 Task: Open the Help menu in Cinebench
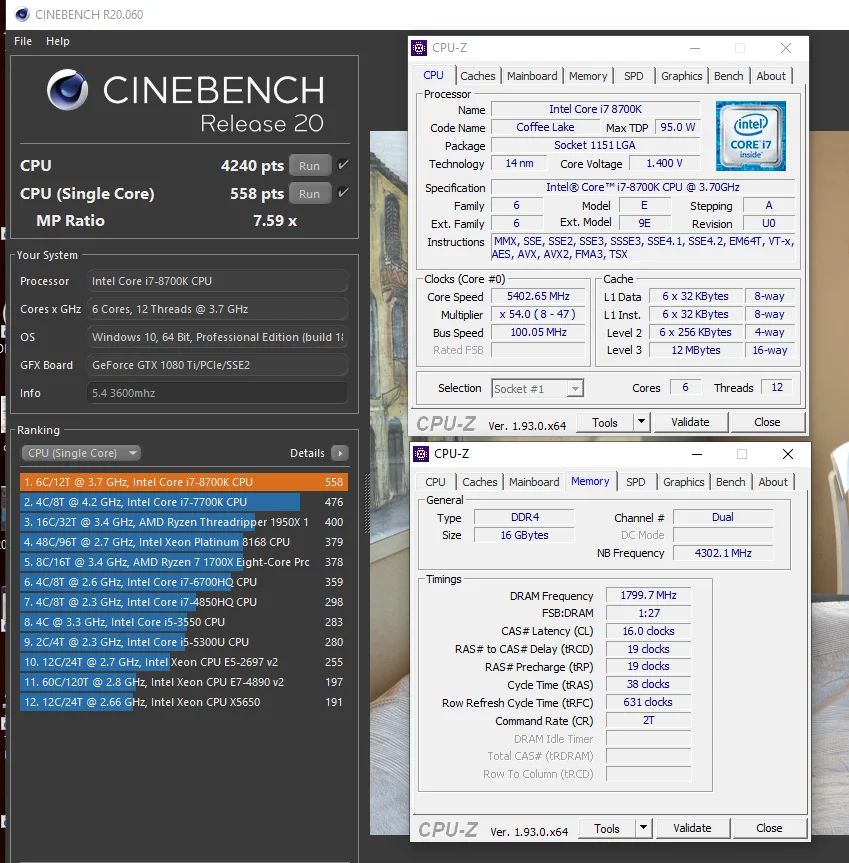tap(58, 41)
